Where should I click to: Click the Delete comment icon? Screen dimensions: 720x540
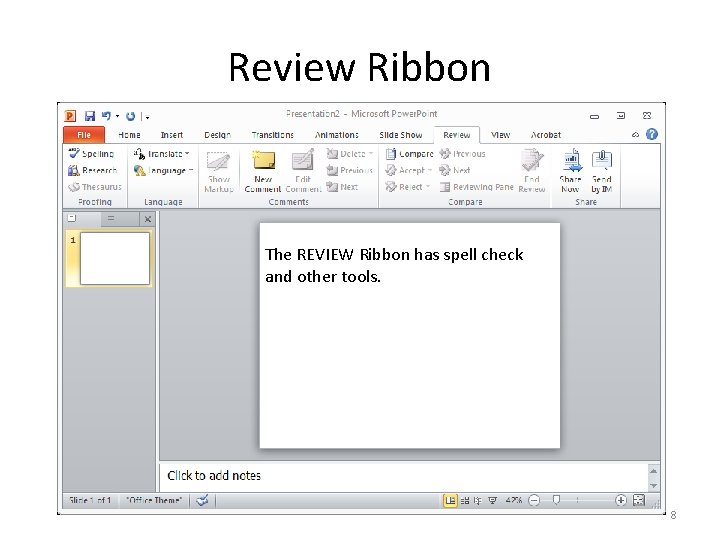click(x=332, y=153)
